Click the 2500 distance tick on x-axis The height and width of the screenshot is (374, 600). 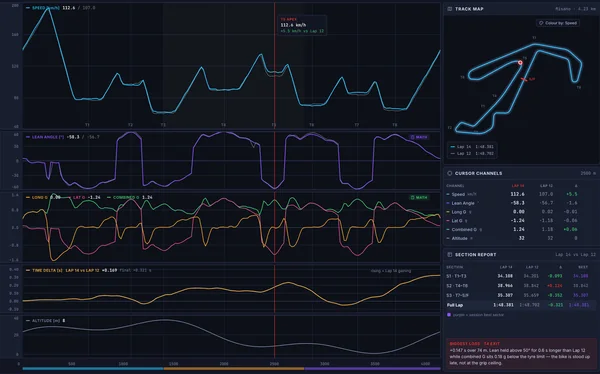point(274,364)
